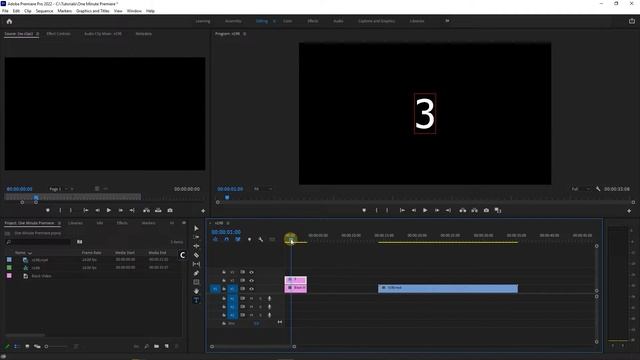Screen dimensions: 640x360
Task: Click Find magnifier icon at Project panel bottom
Action: click(147, 346)
